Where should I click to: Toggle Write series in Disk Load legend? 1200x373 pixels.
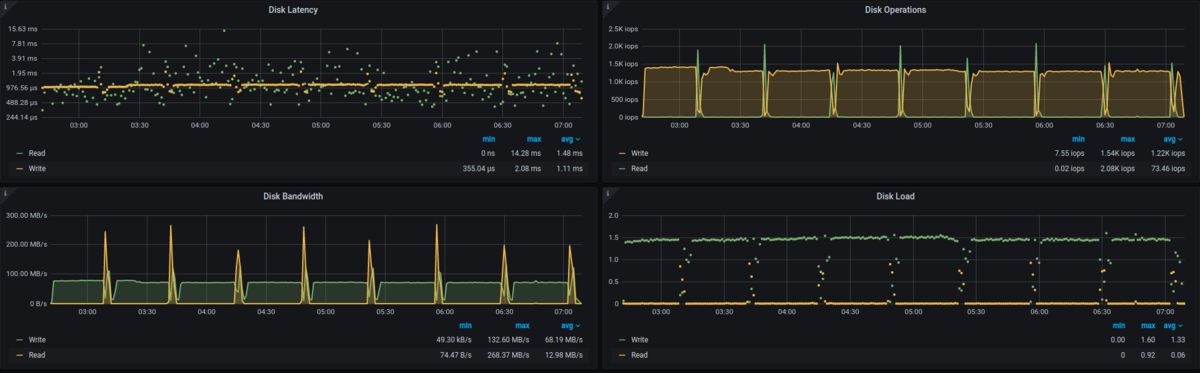pos(641,339)
